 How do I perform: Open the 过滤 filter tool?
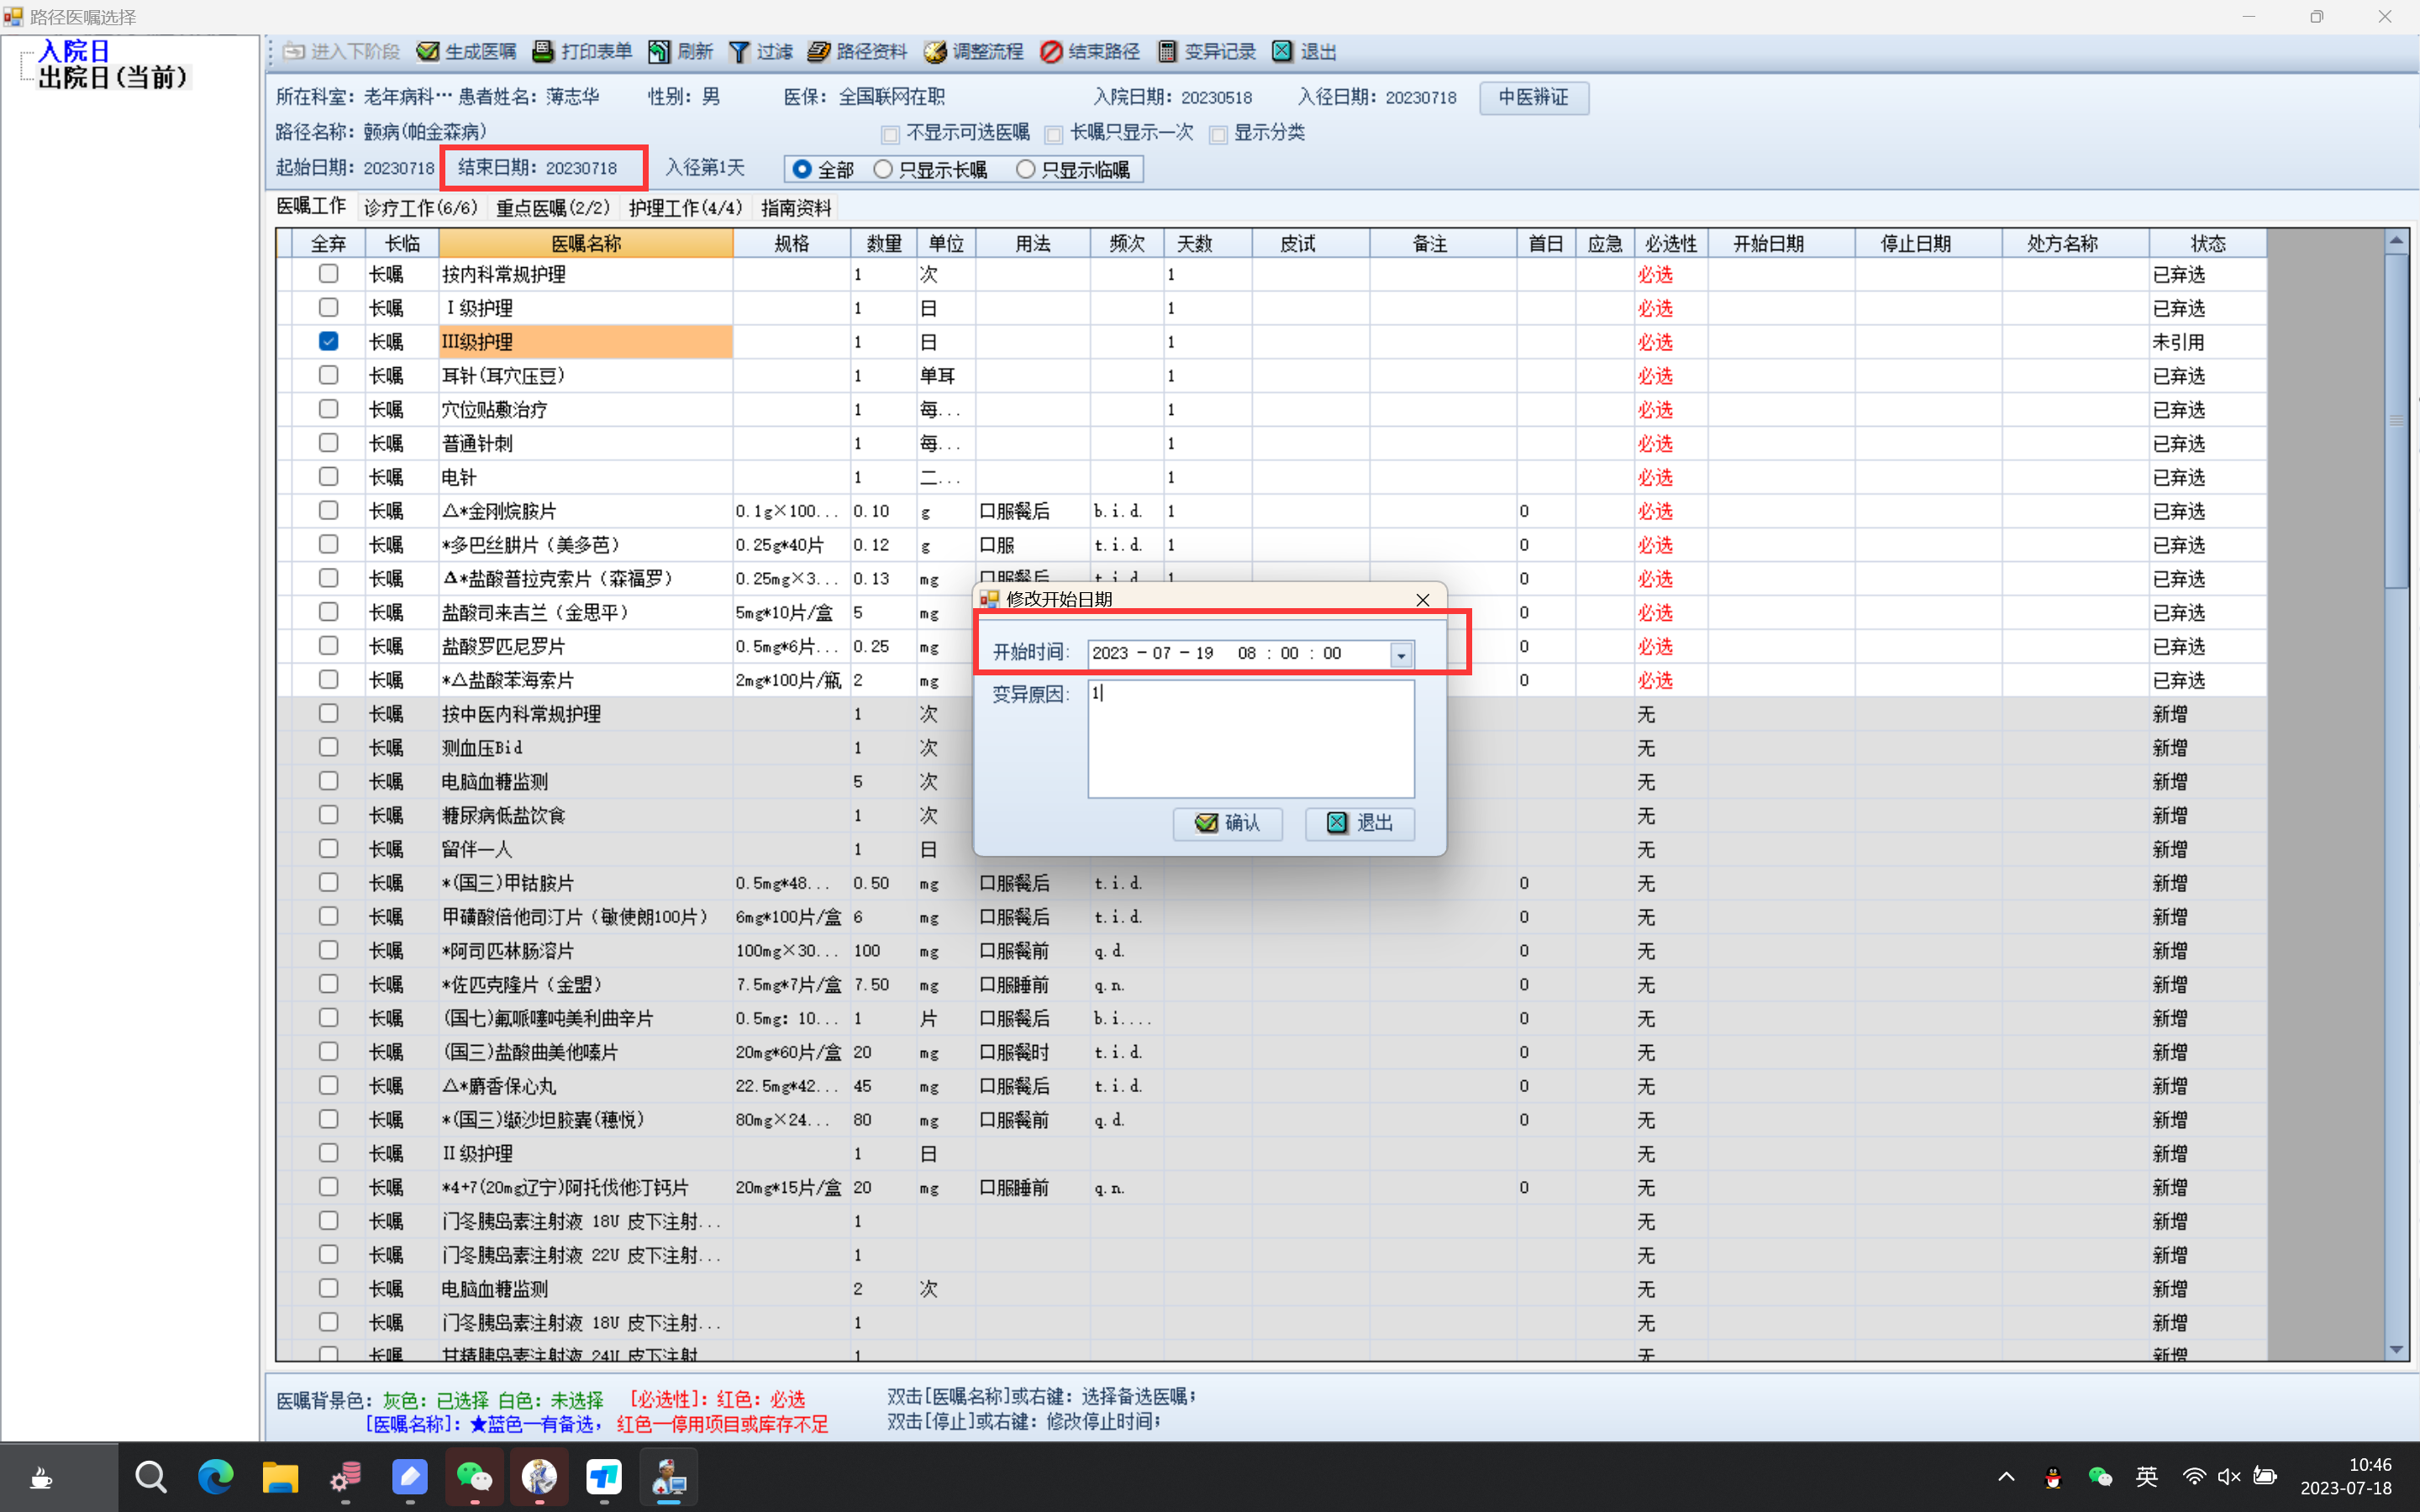(739, 52)
